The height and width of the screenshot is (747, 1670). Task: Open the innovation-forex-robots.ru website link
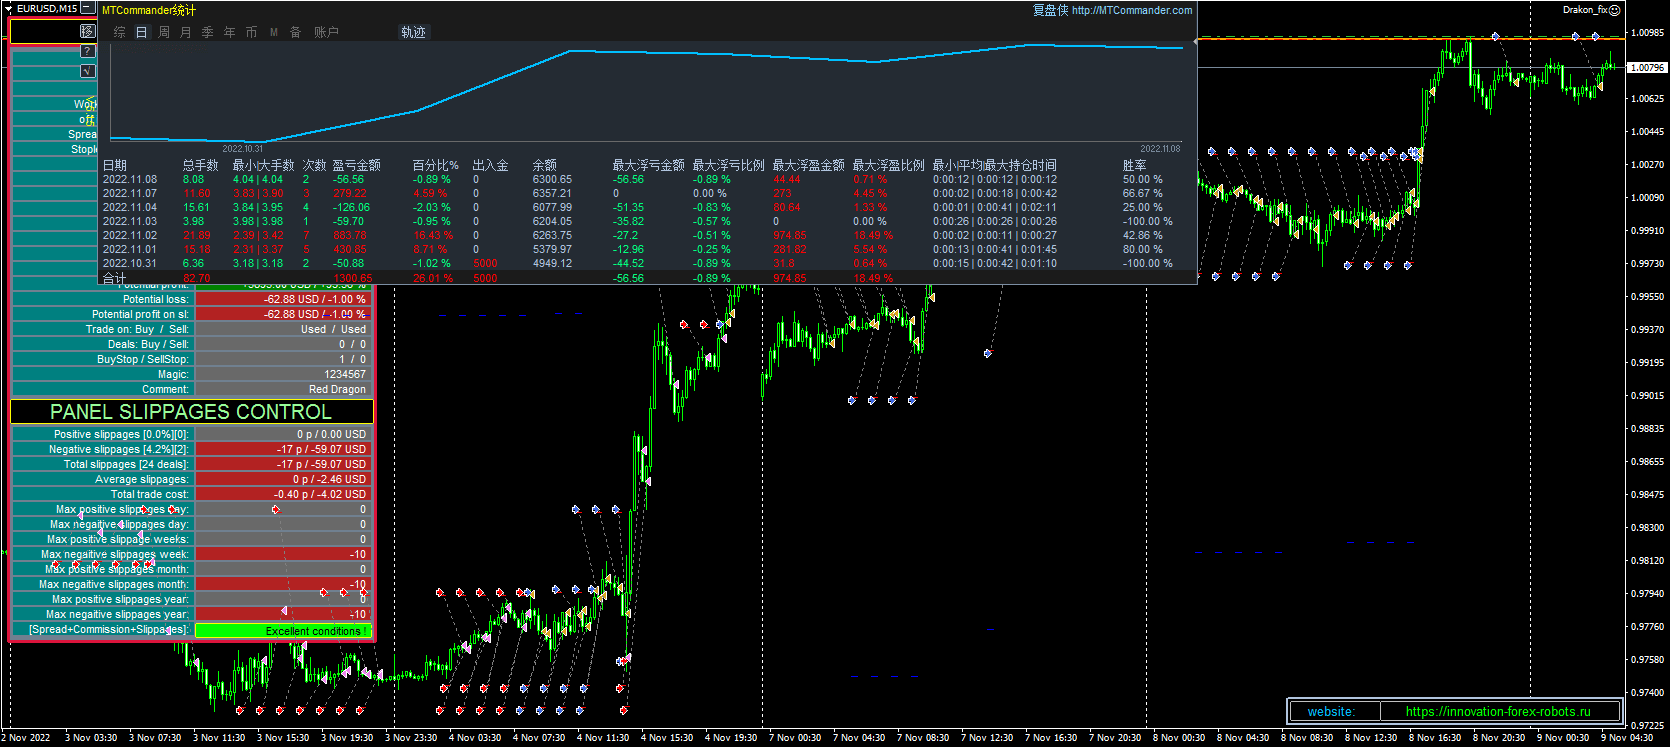(1497, 711)
